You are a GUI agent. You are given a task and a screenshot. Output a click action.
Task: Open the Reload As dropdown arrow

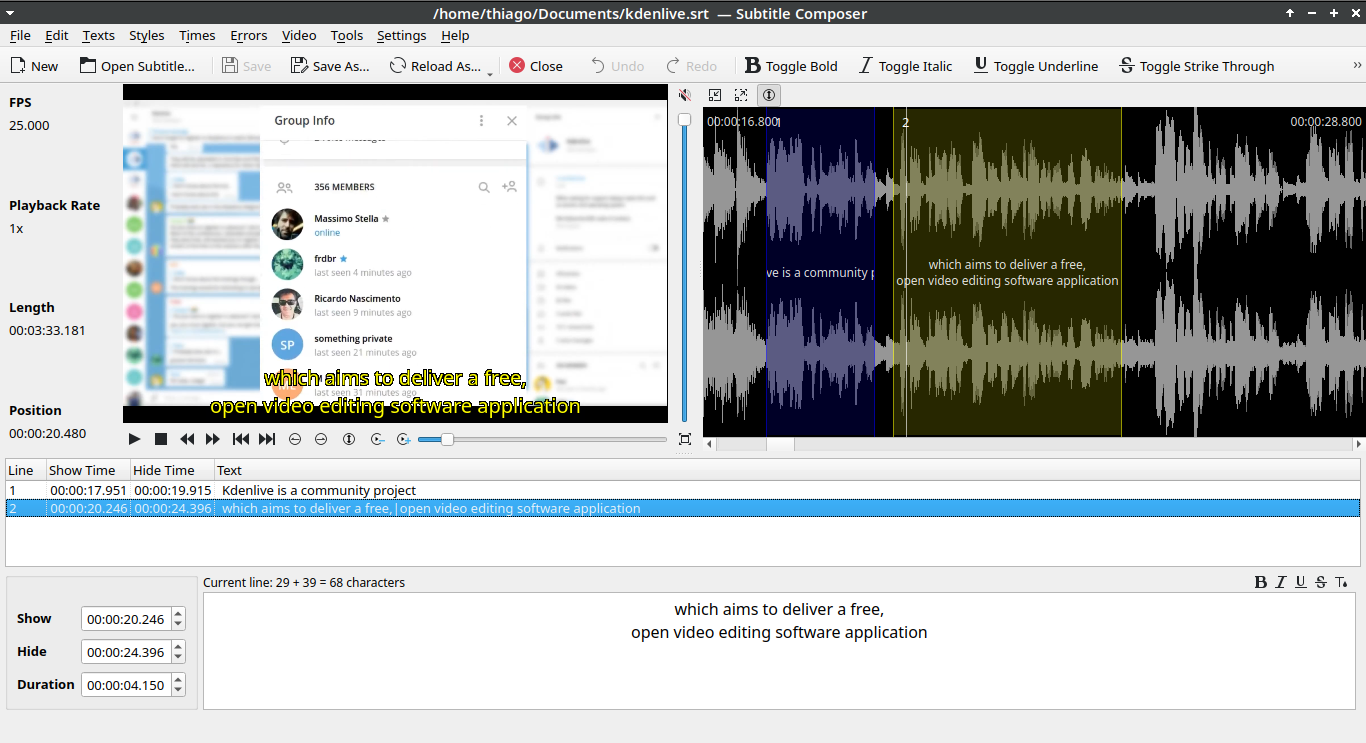tap(490, 73)
